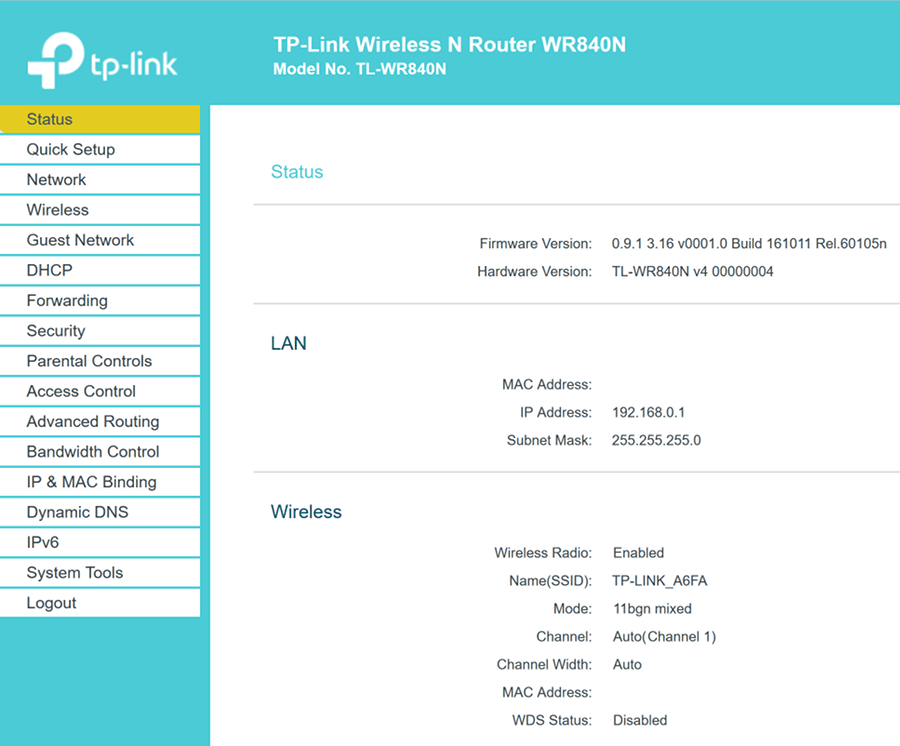This screenshot has height=746, width=900.
Task: Click the Hardware Version label
Action: coord(534,271)
